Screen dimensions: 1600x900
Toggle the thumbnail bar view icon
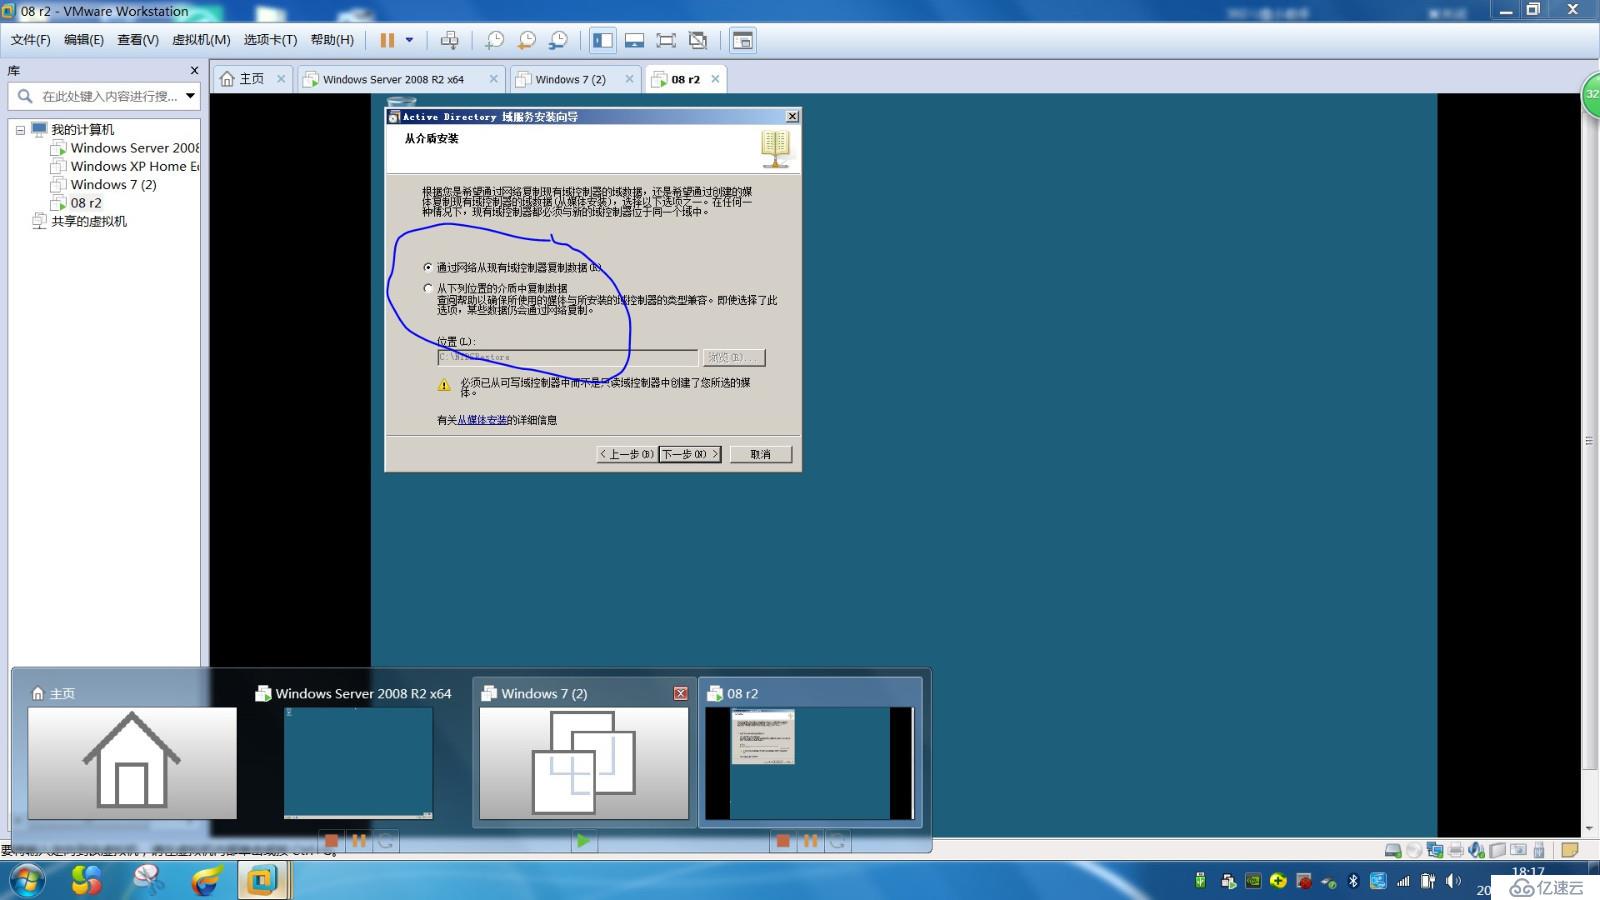(x=634, y=40)
